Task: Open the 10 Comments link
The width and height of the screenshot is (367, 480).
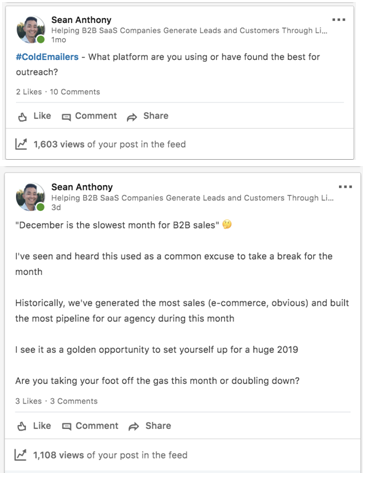Action: pyautogui.click(x=75, y=92)
